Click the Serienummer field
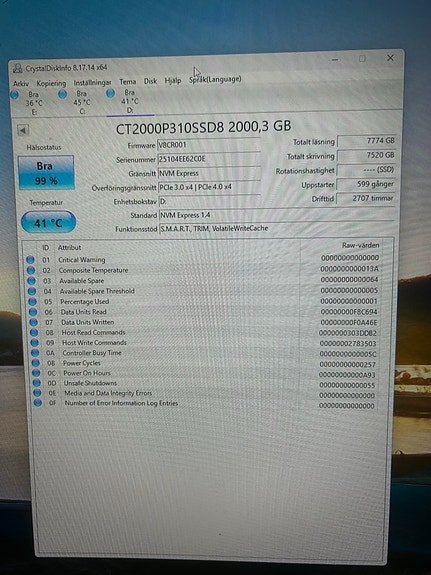The height and width of the screenshot is (575, 431). coord(209,159)
